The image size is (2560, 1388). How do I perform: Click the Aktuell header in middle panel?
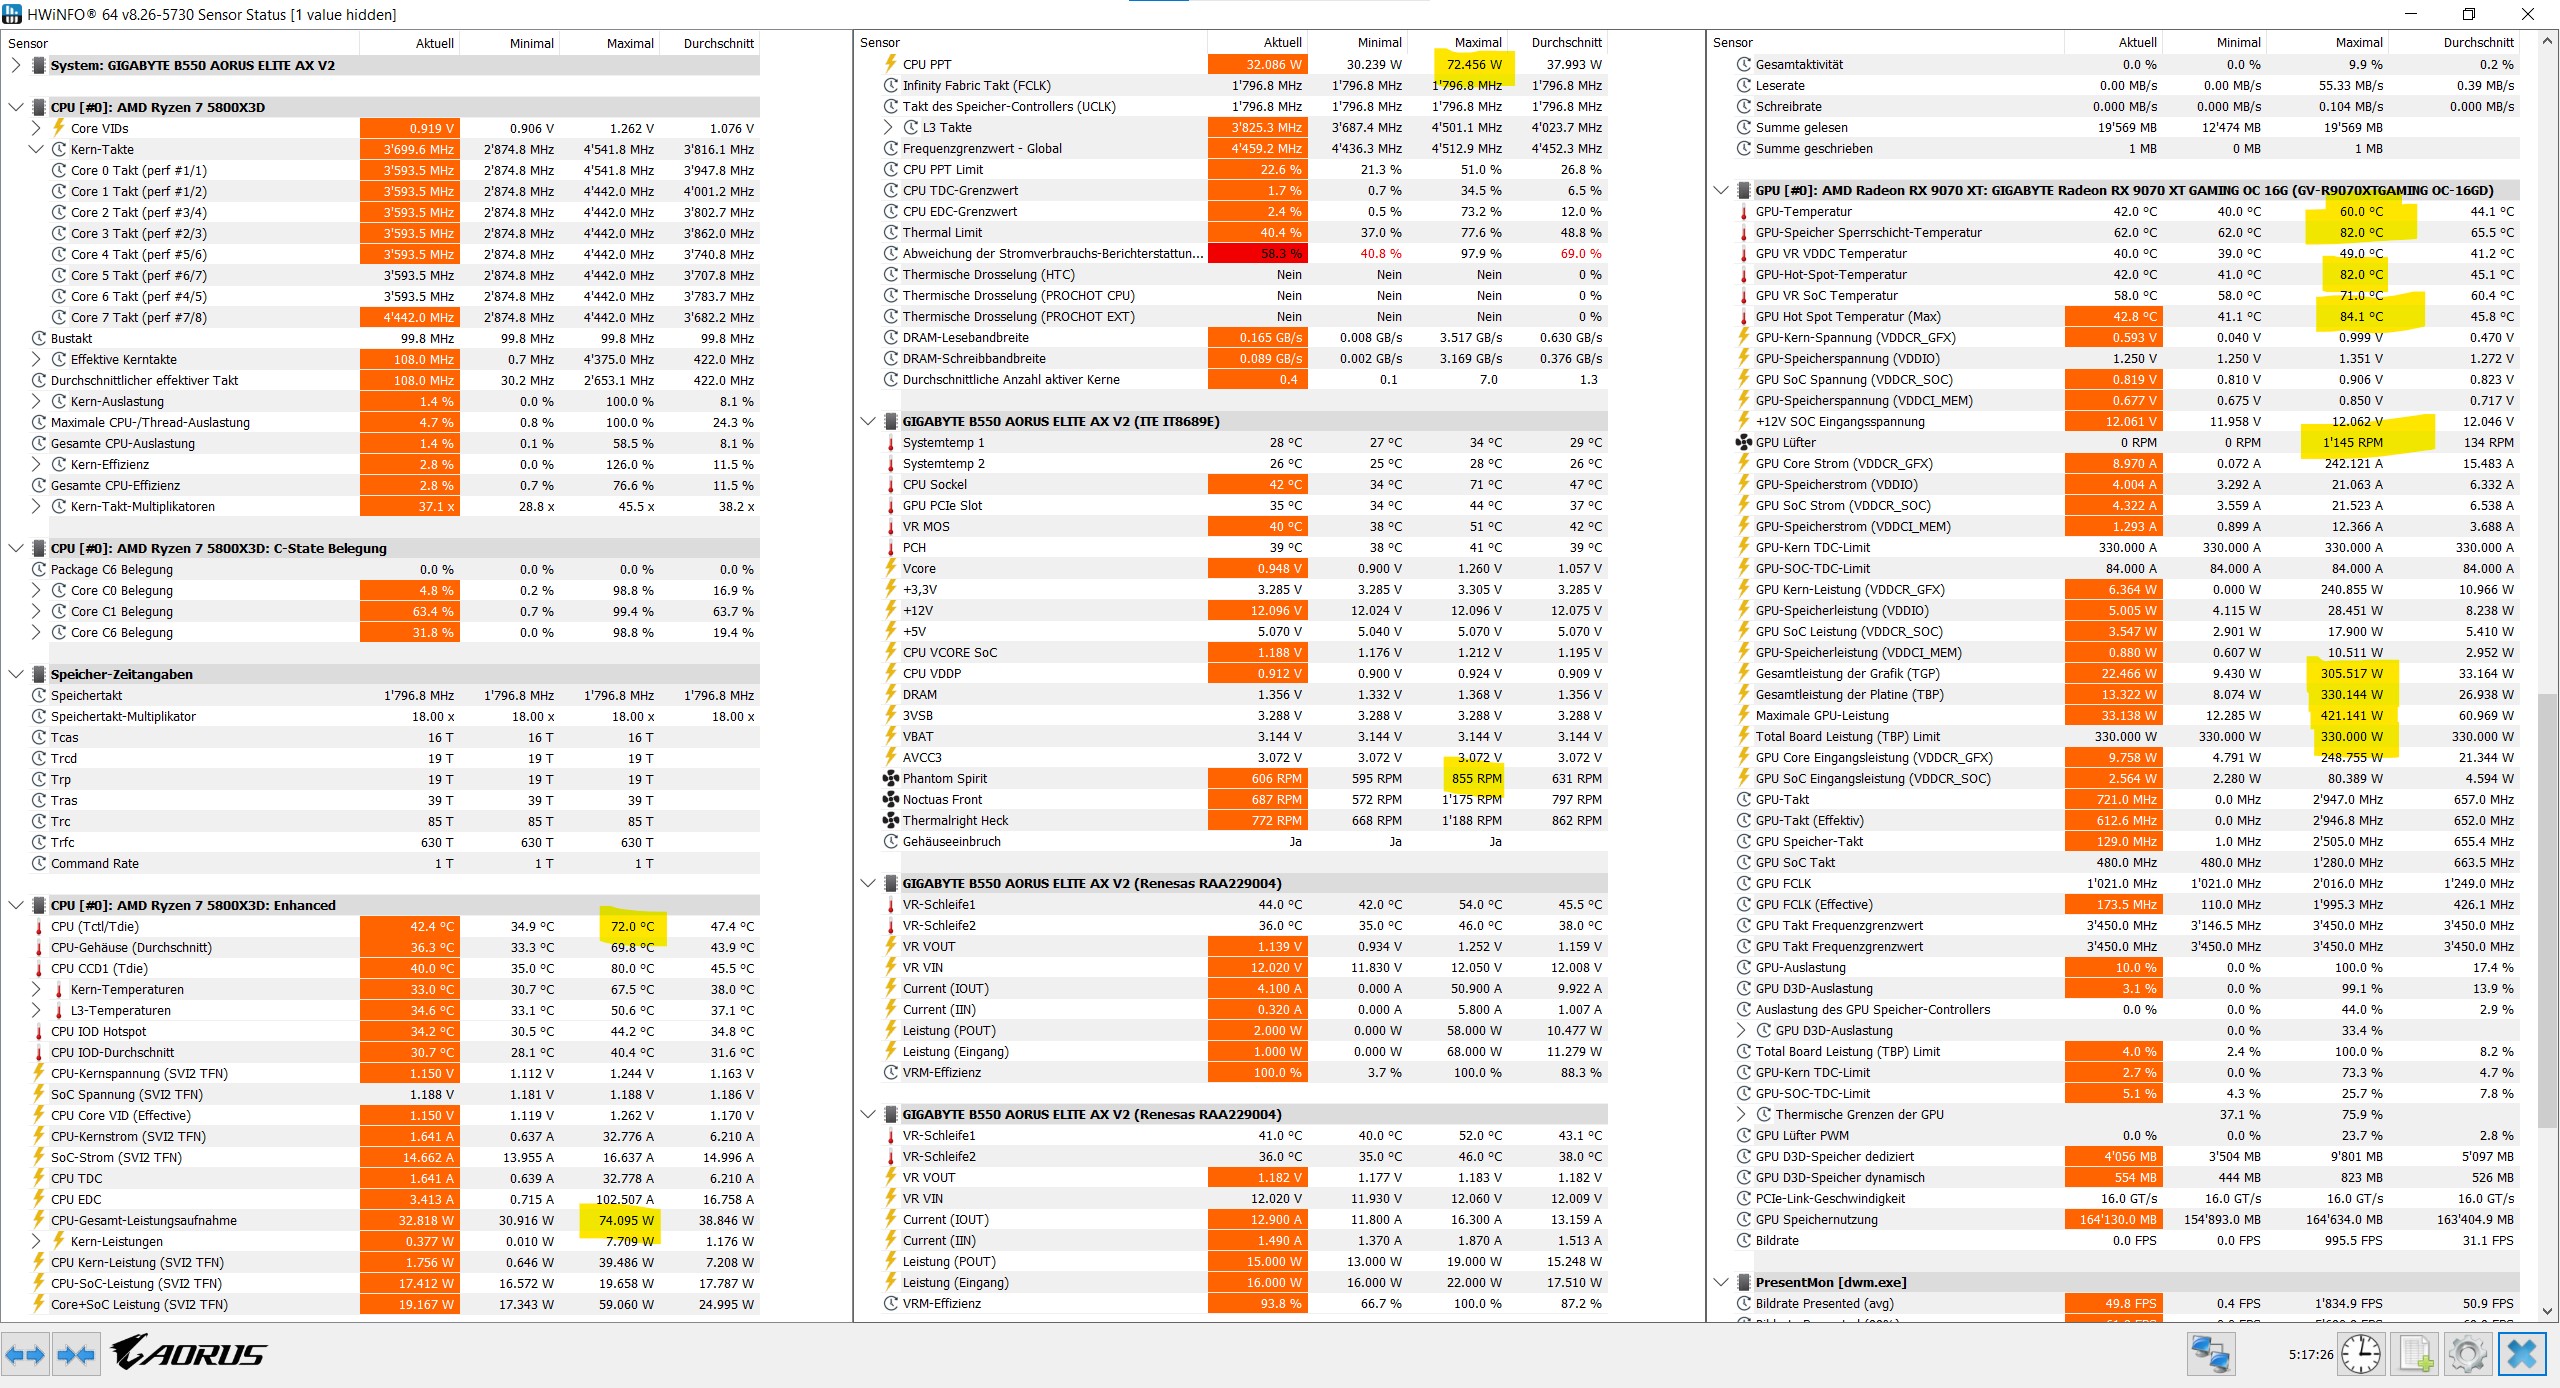(x=1282, y=42)
